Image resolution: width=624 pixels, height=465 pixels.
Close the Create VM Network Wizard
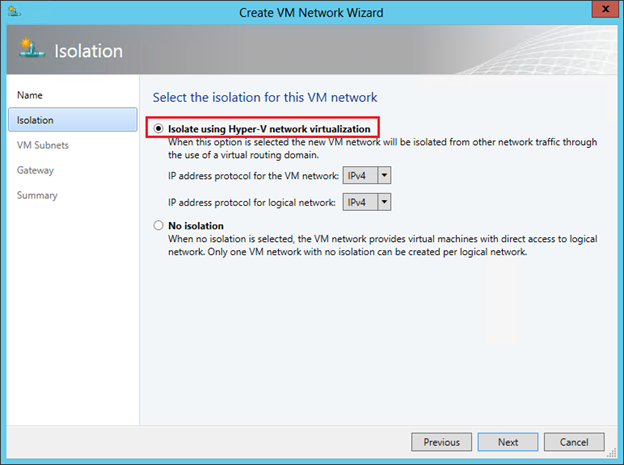[605, 9]
